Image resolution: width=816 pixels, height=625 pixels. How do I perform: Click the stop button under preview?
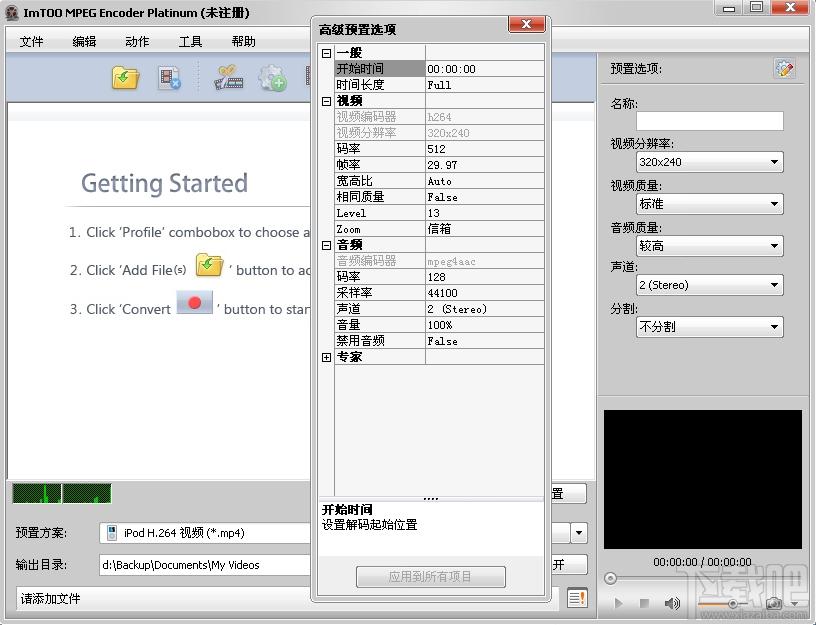point(644,603)
